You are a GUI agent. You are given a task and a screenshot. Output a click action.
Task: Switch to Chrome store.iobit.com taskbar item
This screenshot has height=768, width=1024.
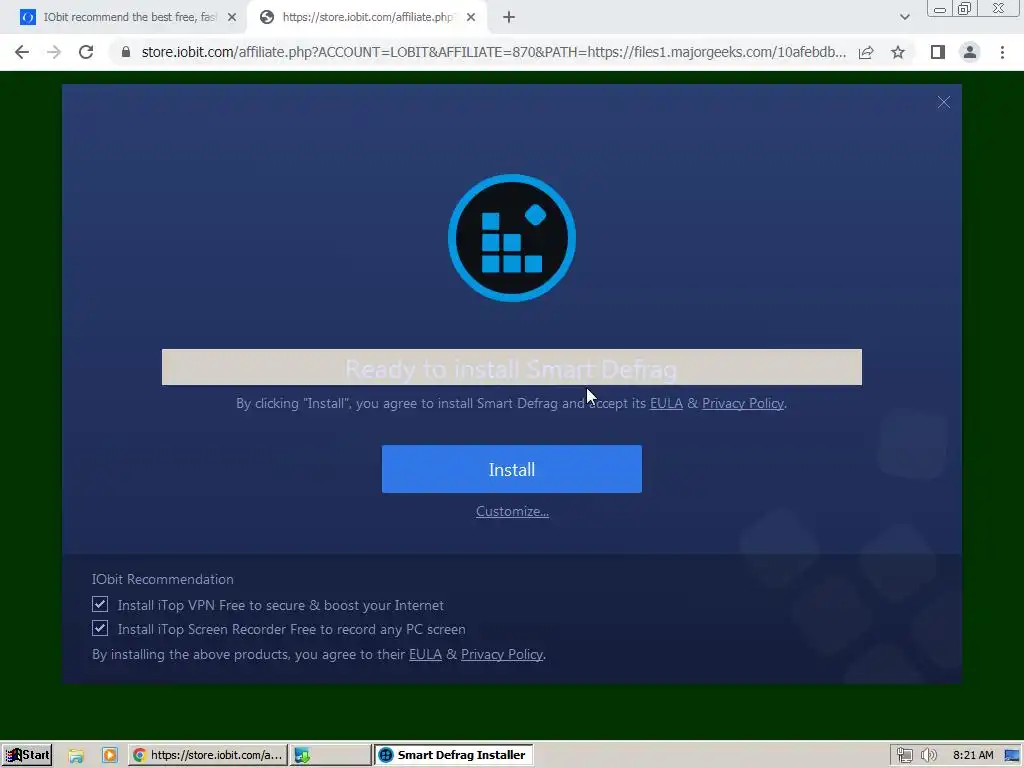tap(208, 755)
